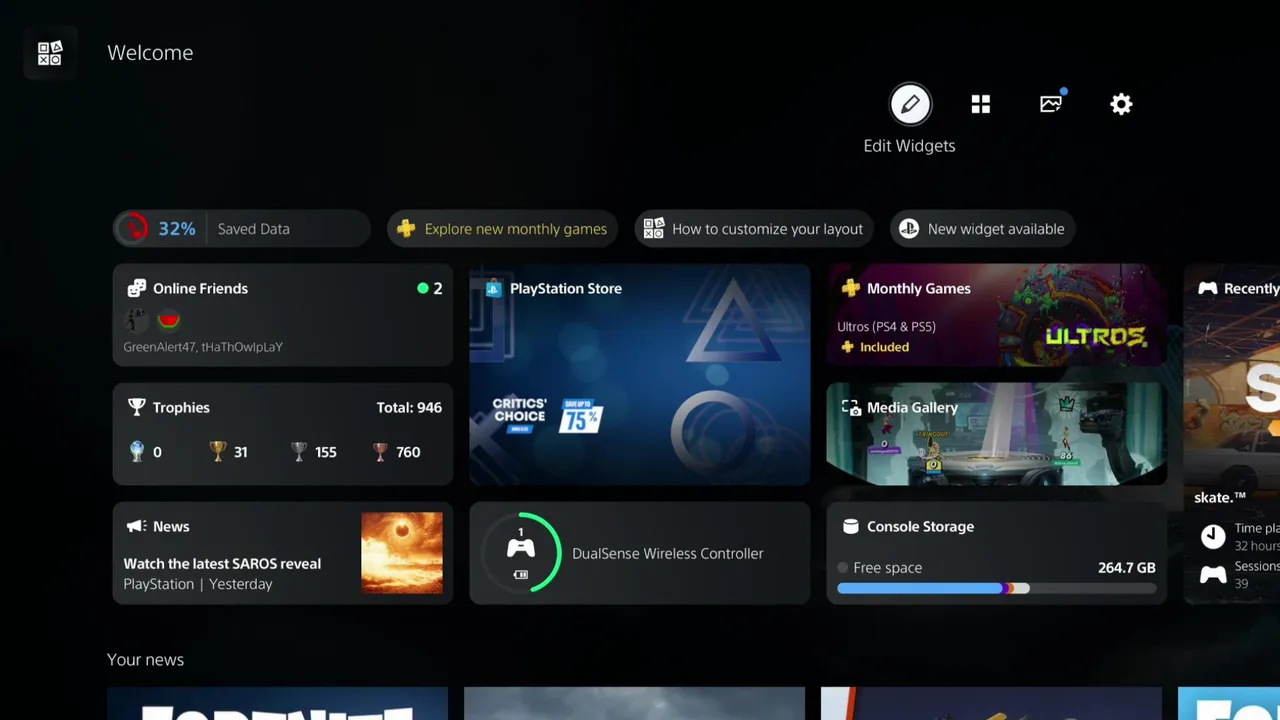Open the News widget megaphone icon

pyautogui.click(x=136, y=526)
